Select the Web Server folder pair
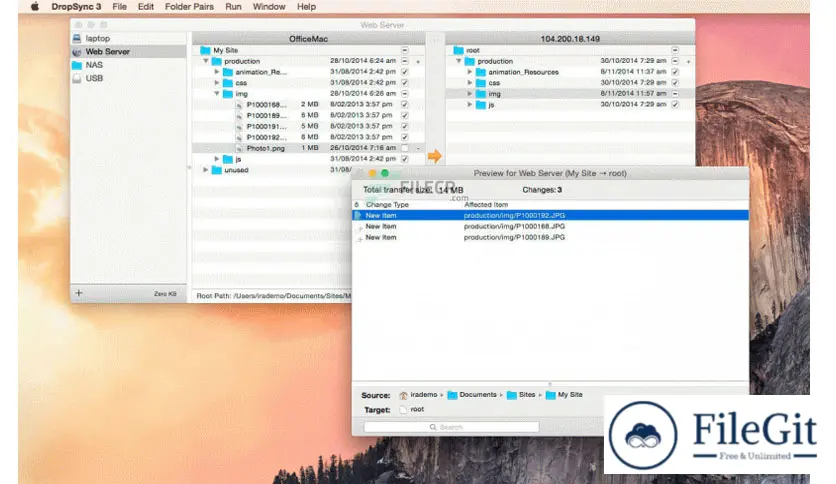Screen dimensions: 836x484 pos(128,52)
